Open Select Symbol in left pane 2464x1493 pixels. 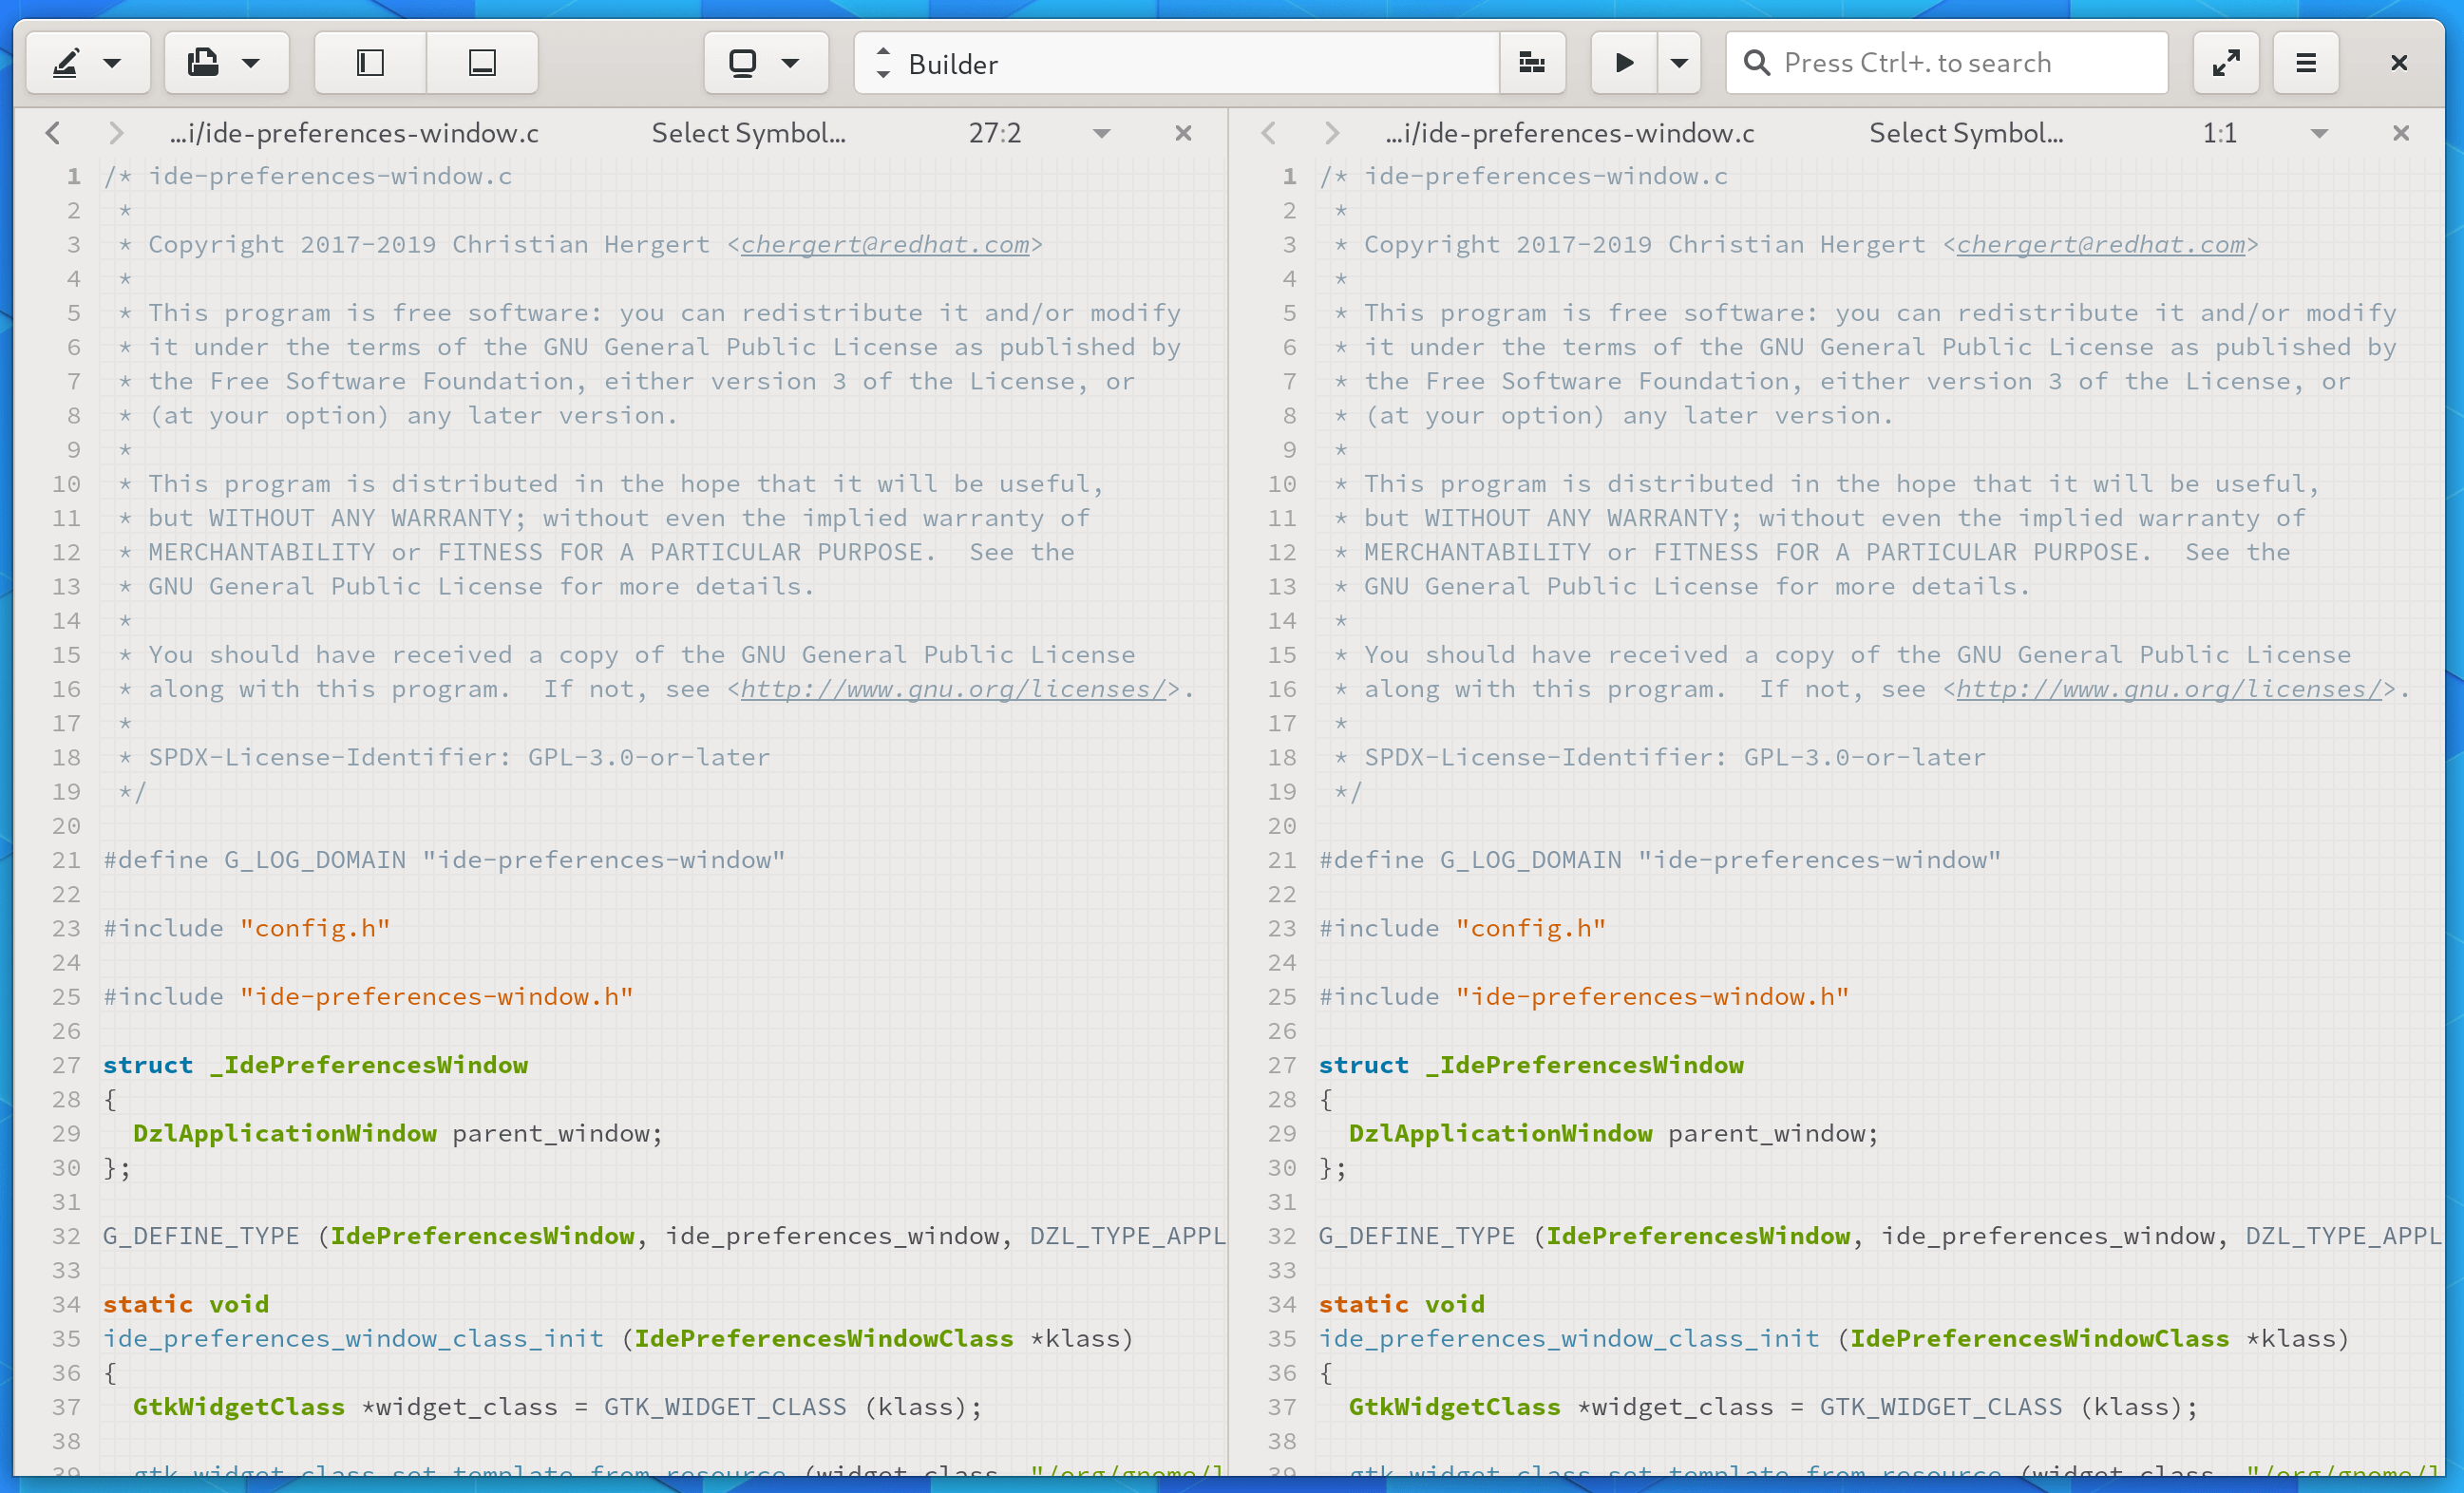pos(749,132)
